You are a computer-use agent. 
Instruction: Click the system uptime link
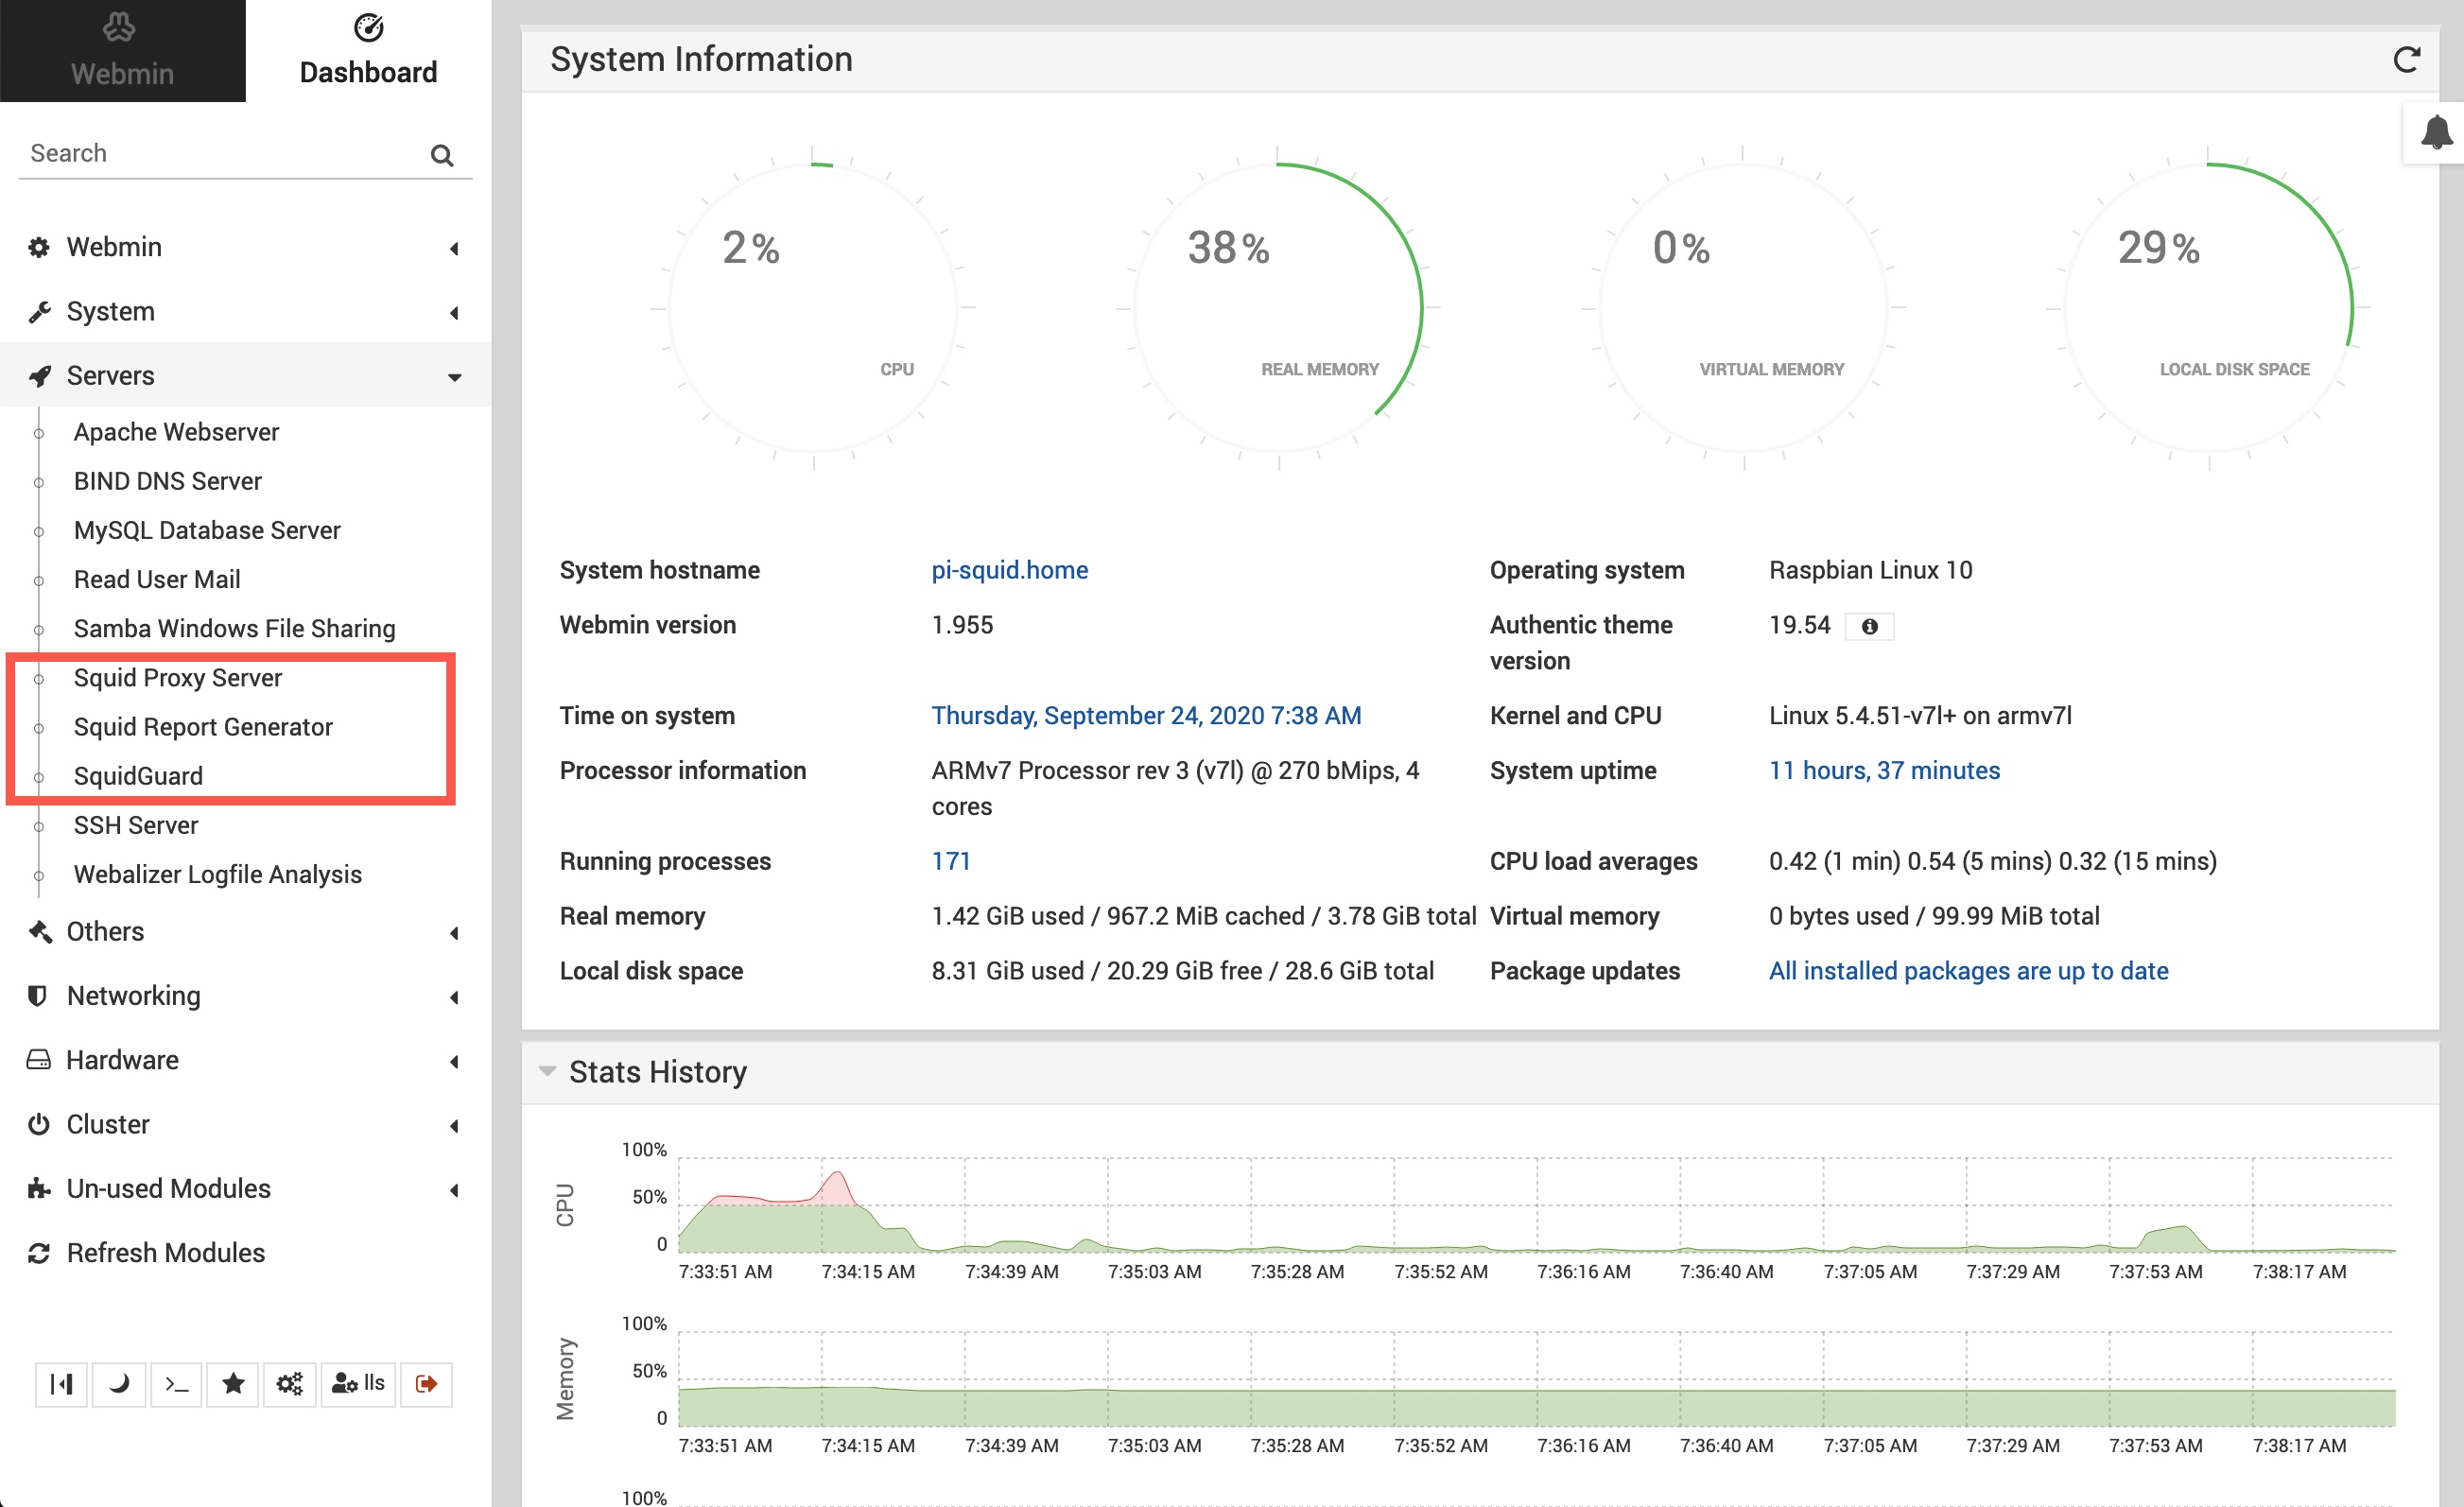pos(1883,771)
